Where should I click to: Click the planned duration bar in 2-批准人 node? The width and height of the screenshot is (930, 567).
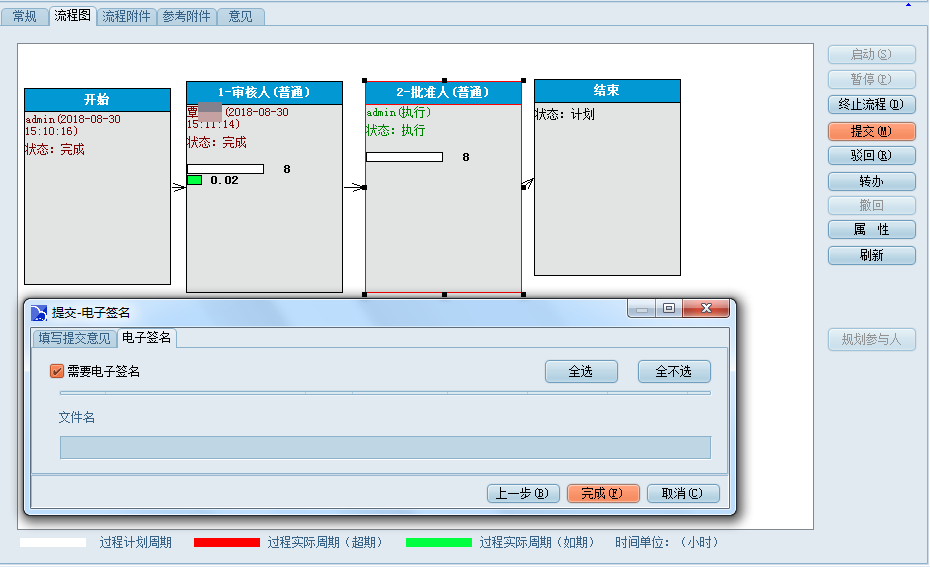[x=405, y=157]
